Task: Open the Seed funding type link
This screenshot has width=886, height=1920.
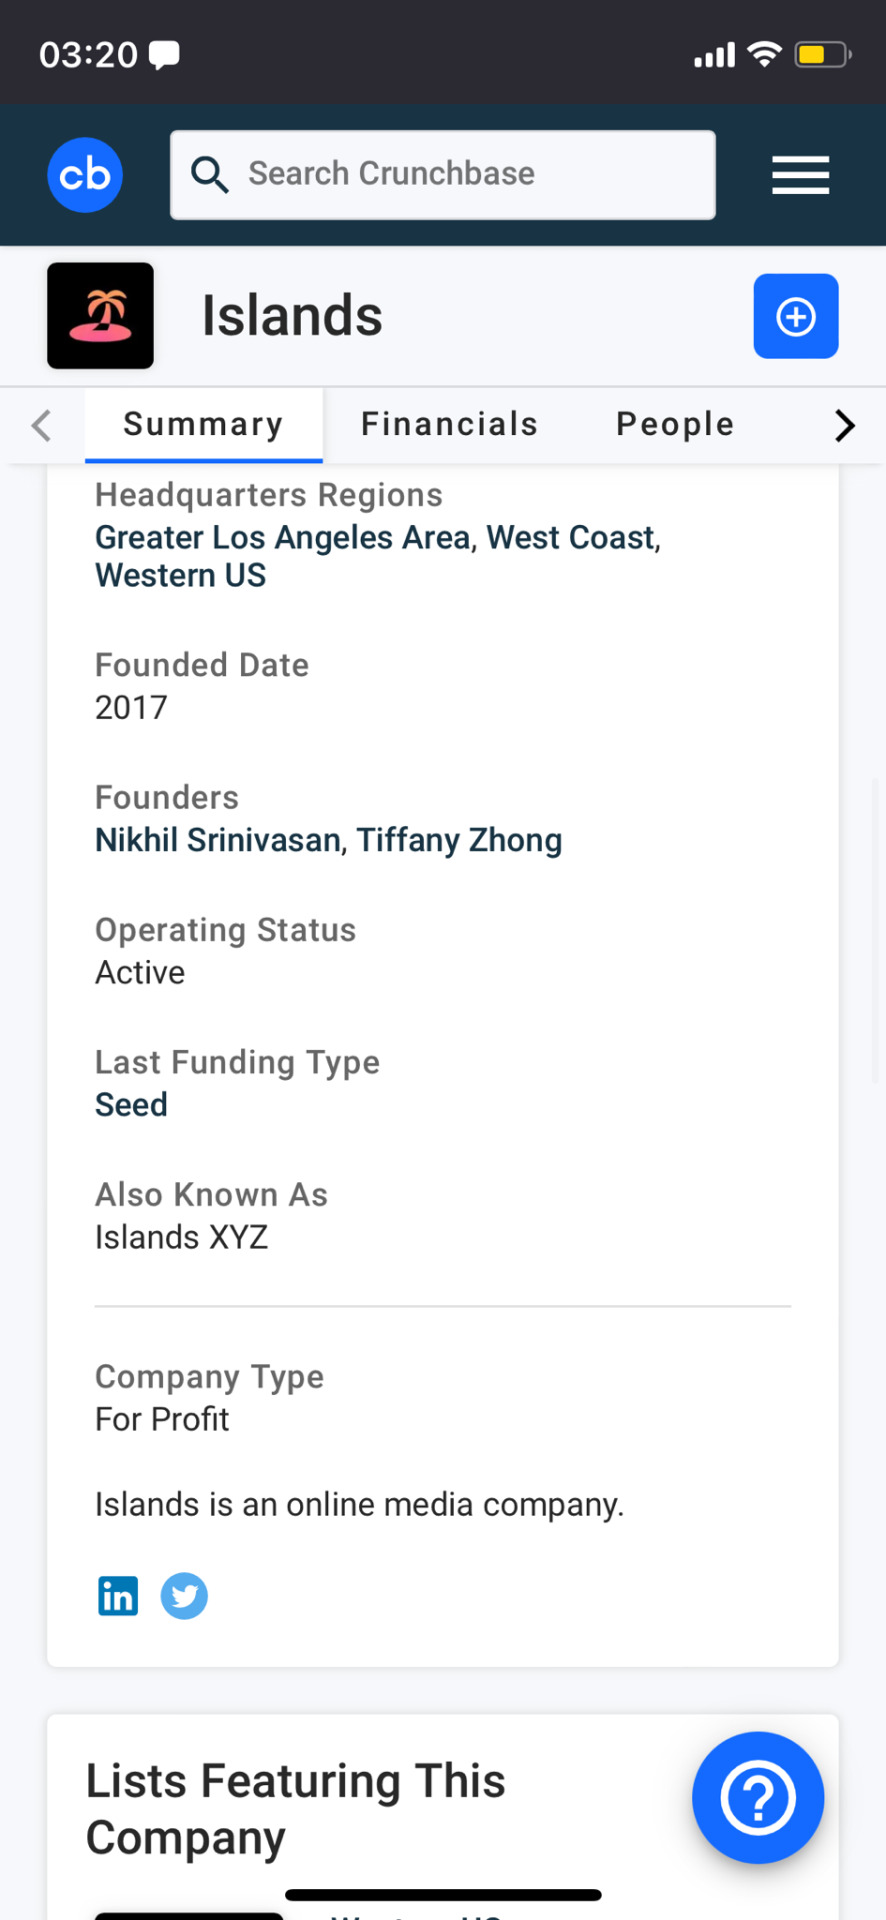Action: pyautogui.click(x=131, y=1105)
